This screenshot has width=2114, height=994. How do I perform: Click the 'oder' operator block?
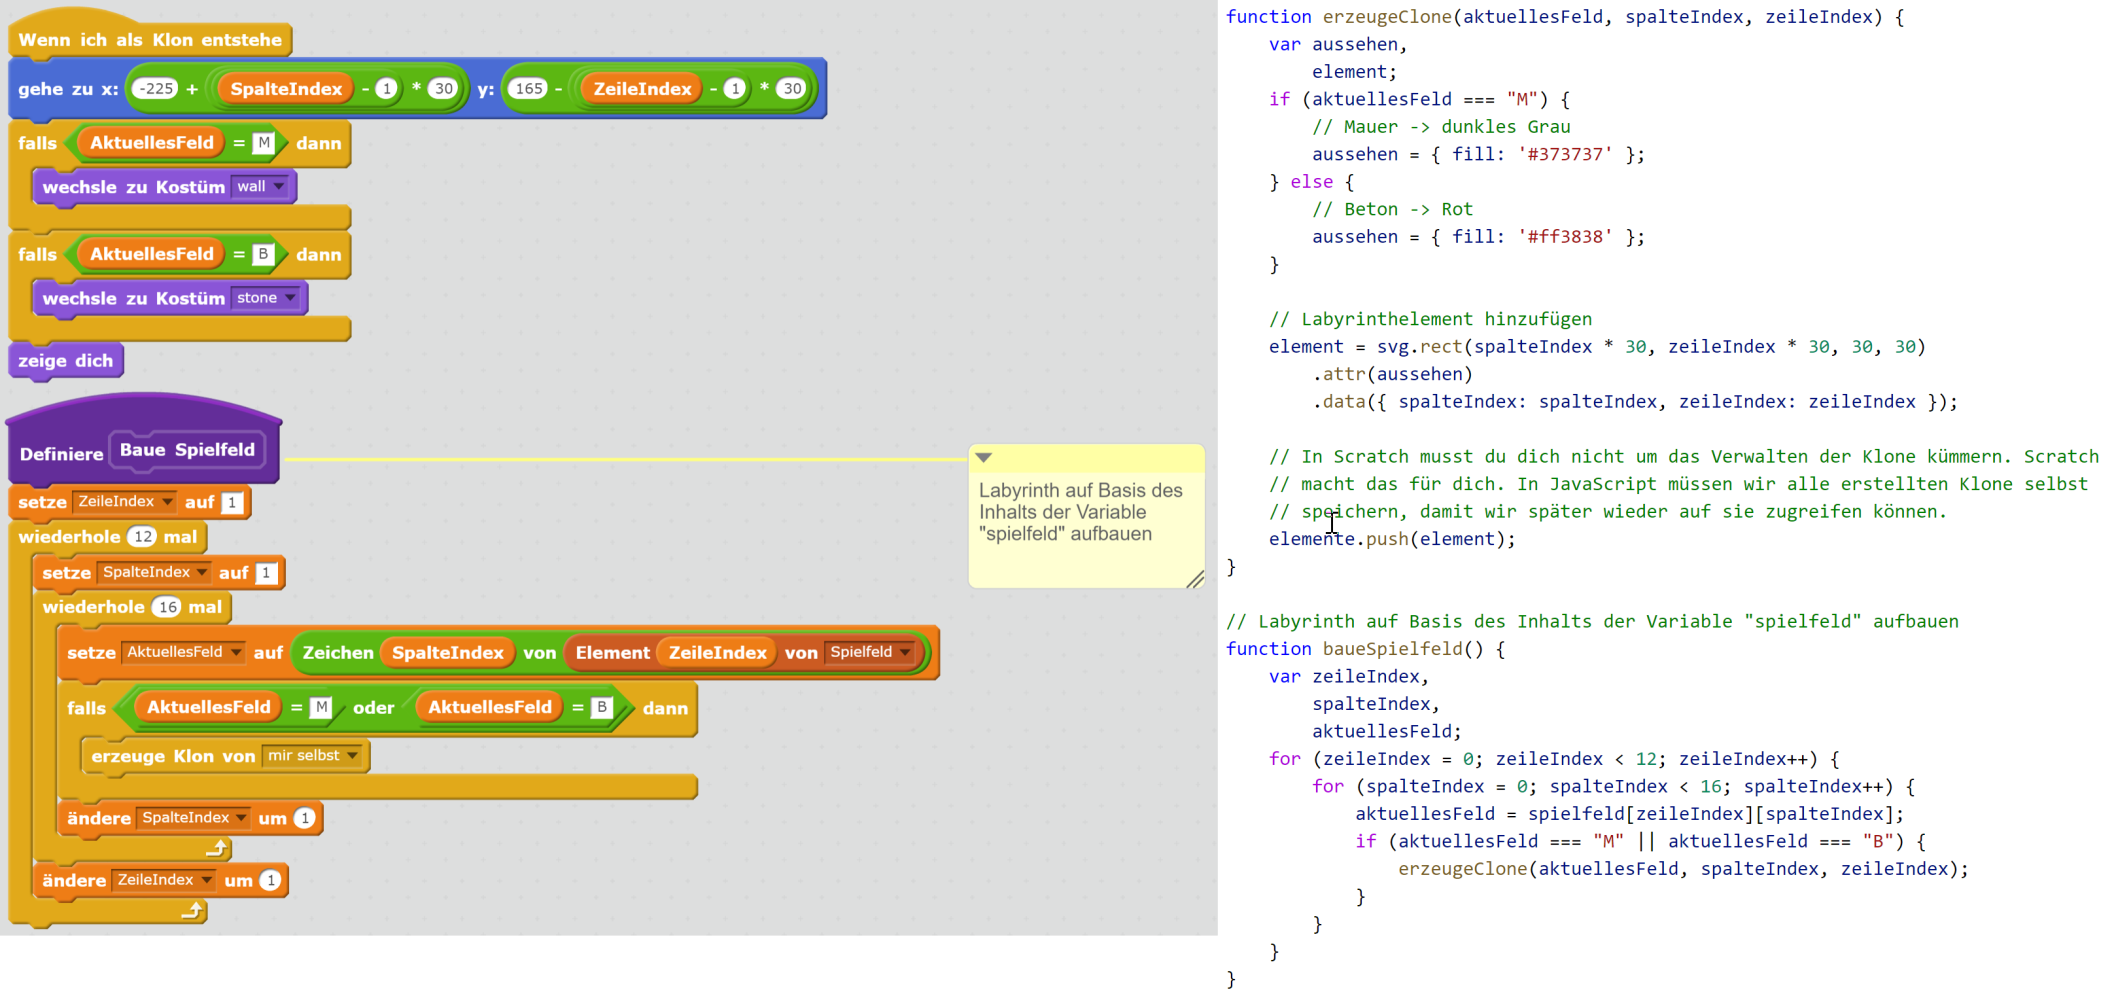[x=373, y=708]
